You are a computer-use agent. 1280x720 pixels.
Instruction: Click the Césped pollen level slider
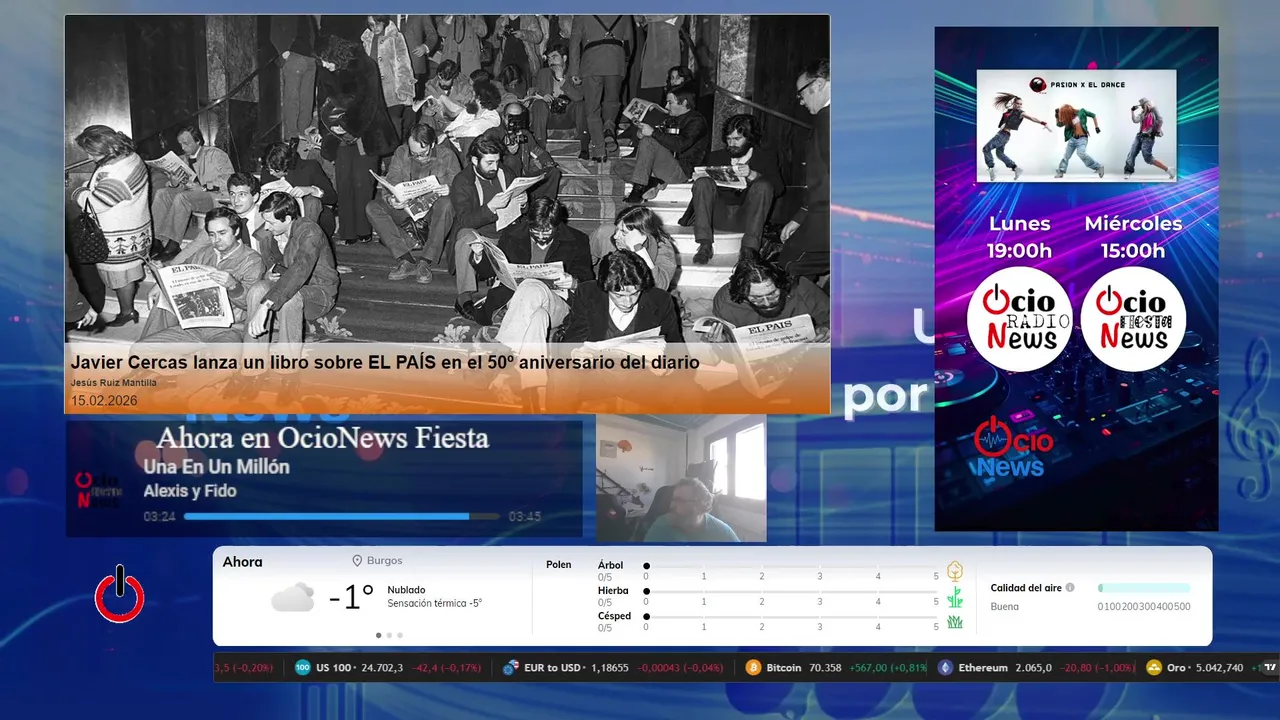[792, 617]
